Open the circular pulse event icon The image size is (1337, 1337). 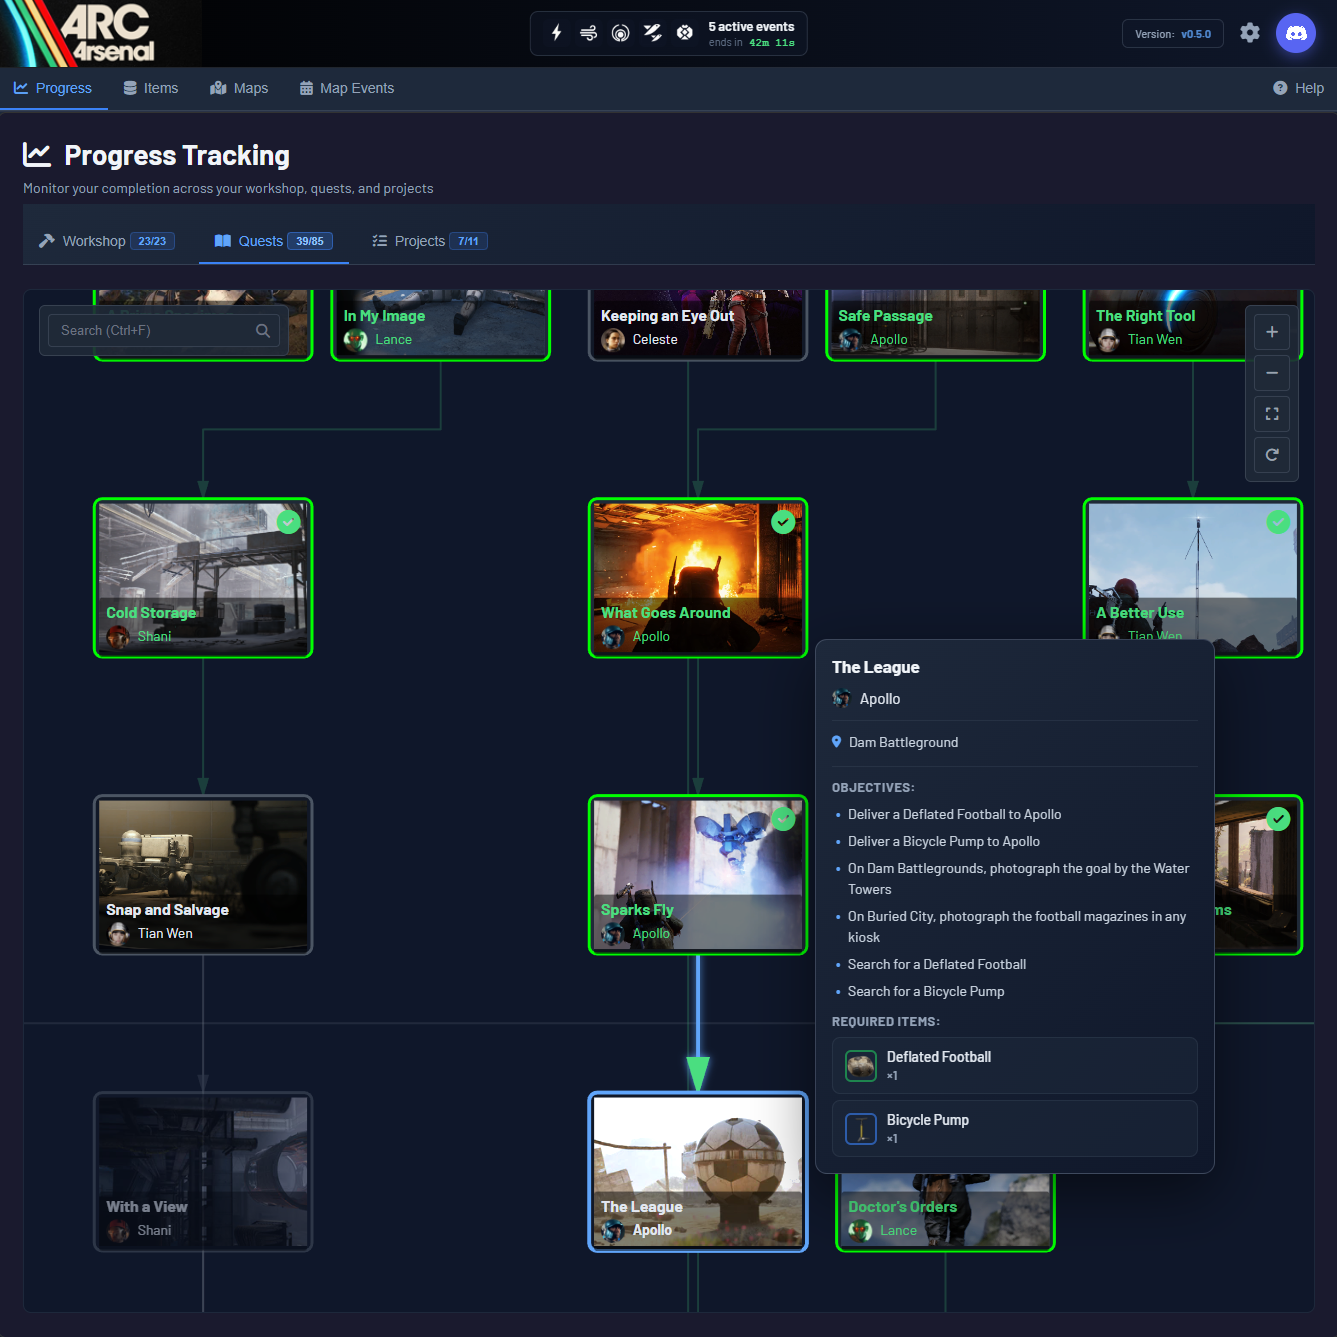[620, 33]
